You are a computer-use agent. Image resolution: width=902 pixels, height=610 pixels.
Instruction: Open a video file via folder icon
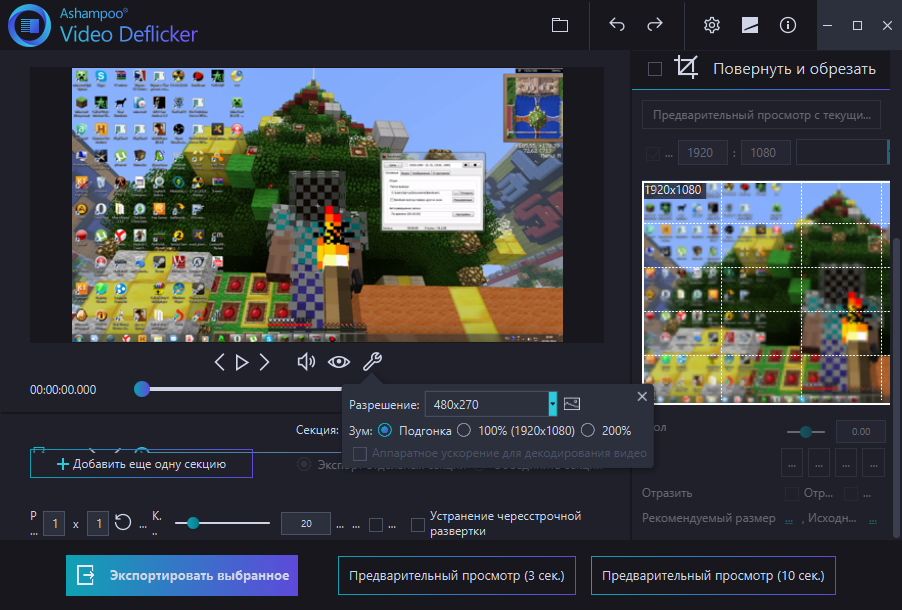click(x=560, y=25)
